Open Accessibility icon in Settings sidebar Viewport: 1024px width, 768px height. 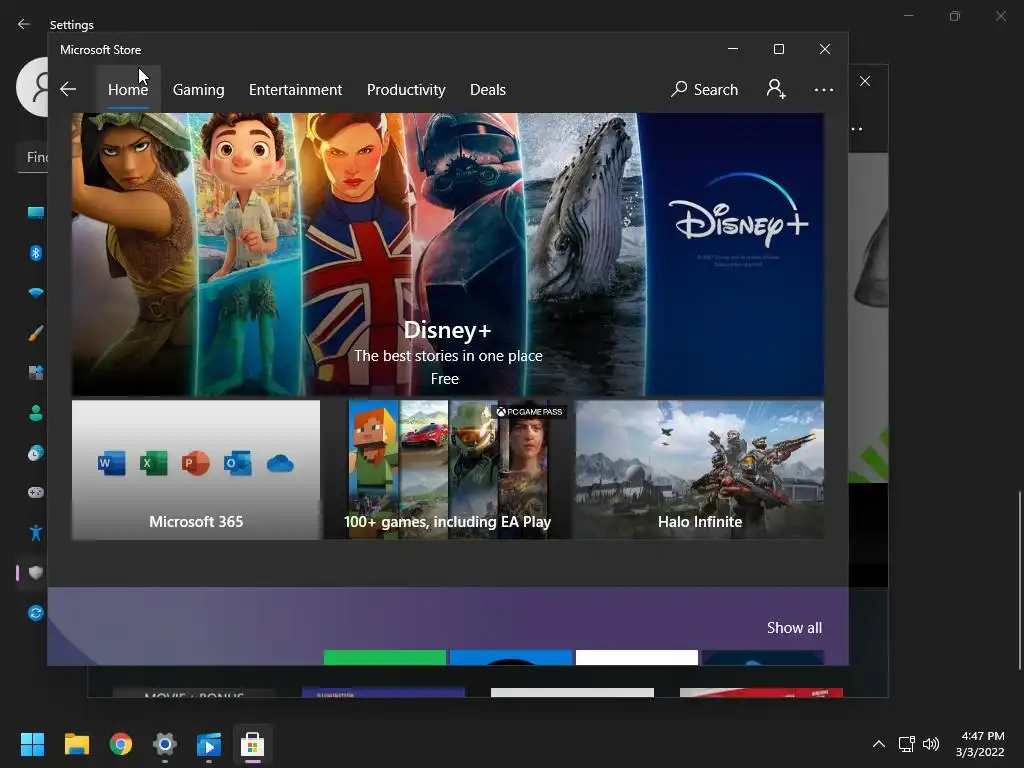pyautogui.click(x=35, y=533)
